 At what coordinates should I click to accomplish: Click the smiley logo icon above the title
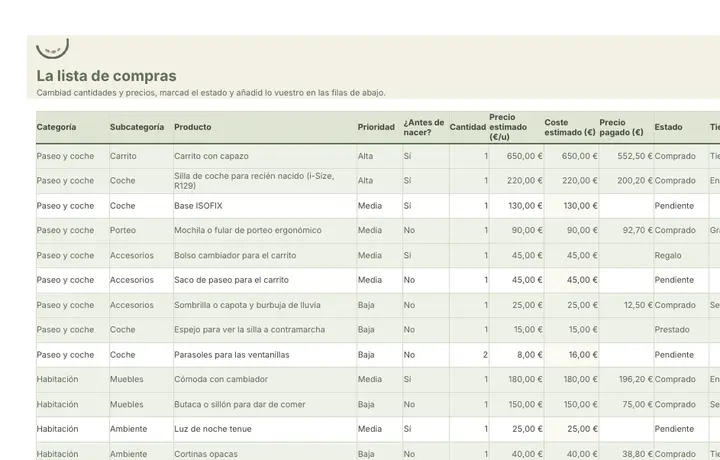point(53,48)
